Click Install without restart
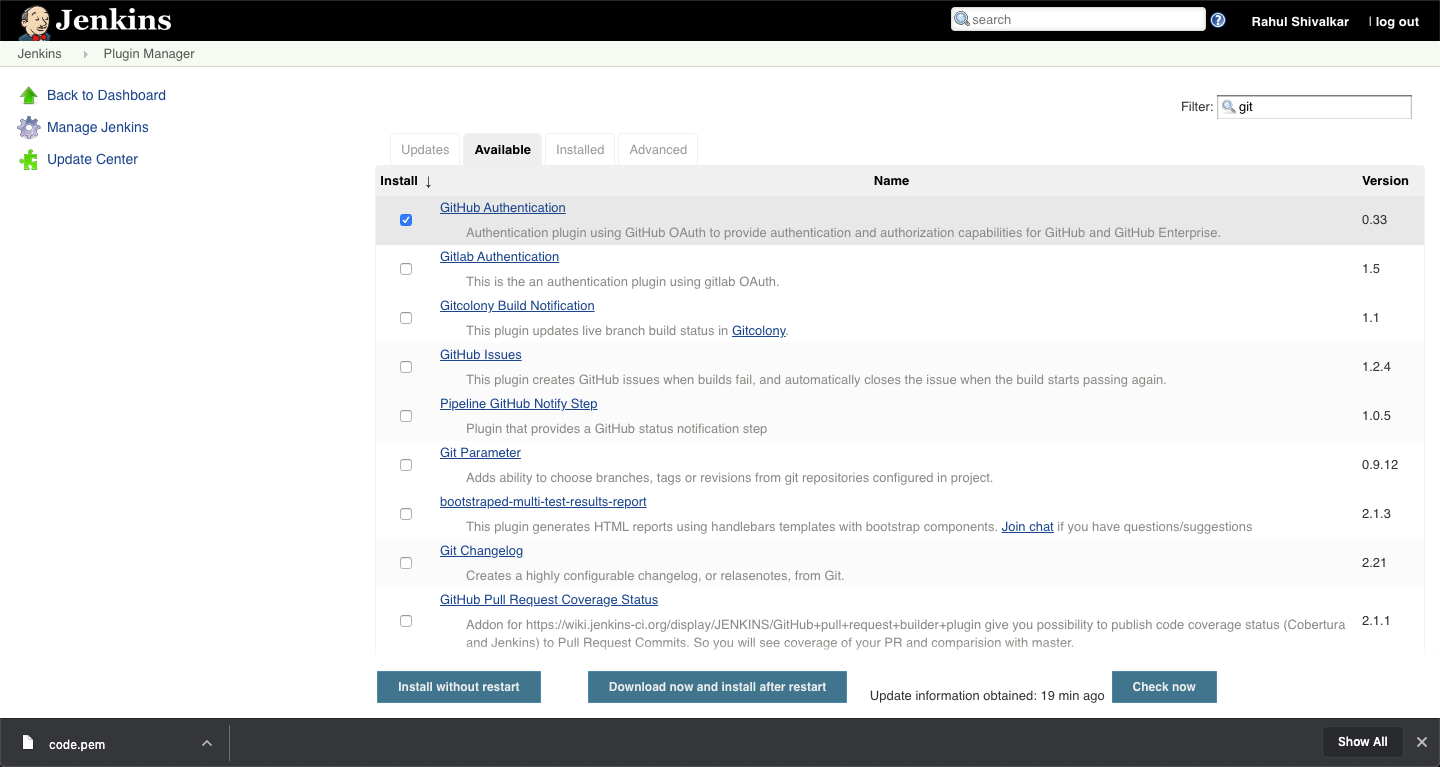The height and width of the screenshot is (767, 1440). click(x=458, y=687)
